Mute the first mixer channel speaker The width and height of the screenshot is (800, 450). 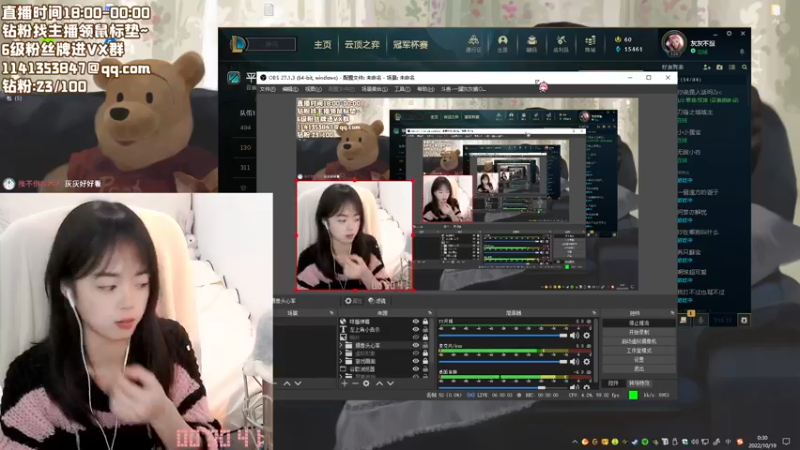click(574, 335)
